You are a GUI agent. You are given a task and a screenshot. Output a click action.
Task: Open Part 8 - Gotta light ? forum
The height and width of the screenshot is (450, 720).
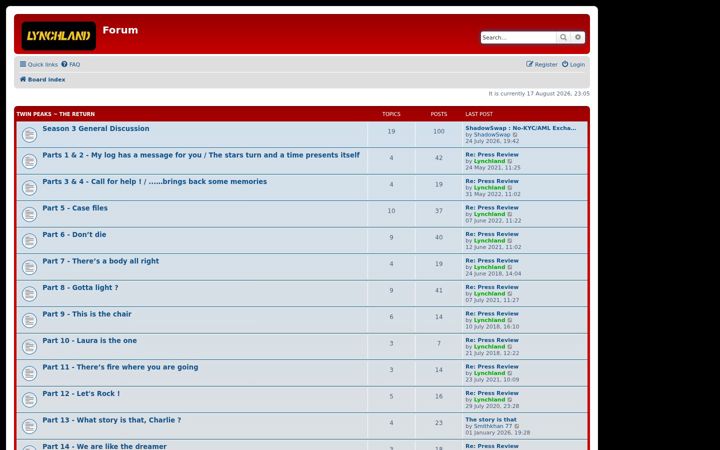[80, 288]
